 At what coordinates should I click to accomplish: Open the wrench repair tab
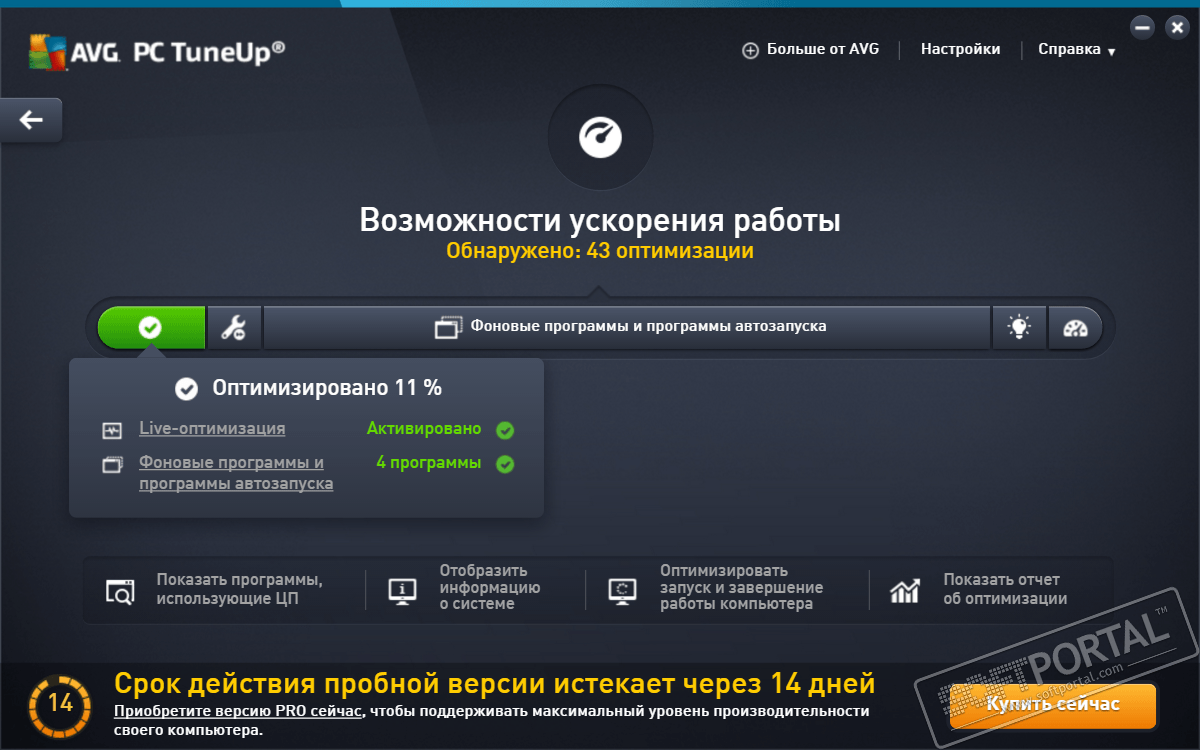tap(234, 327)
